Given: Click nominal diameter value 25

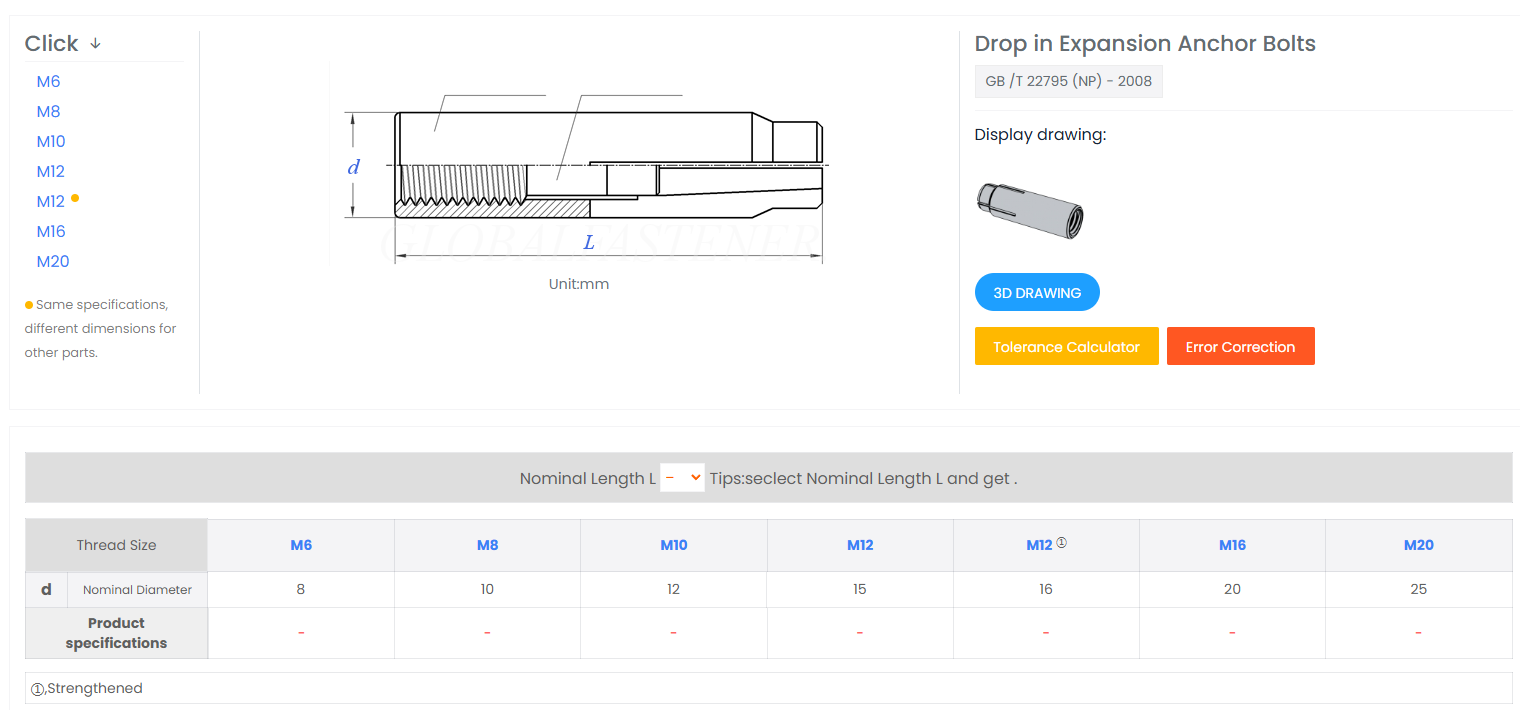Looking at the screenshot, I should point(1418,589).
